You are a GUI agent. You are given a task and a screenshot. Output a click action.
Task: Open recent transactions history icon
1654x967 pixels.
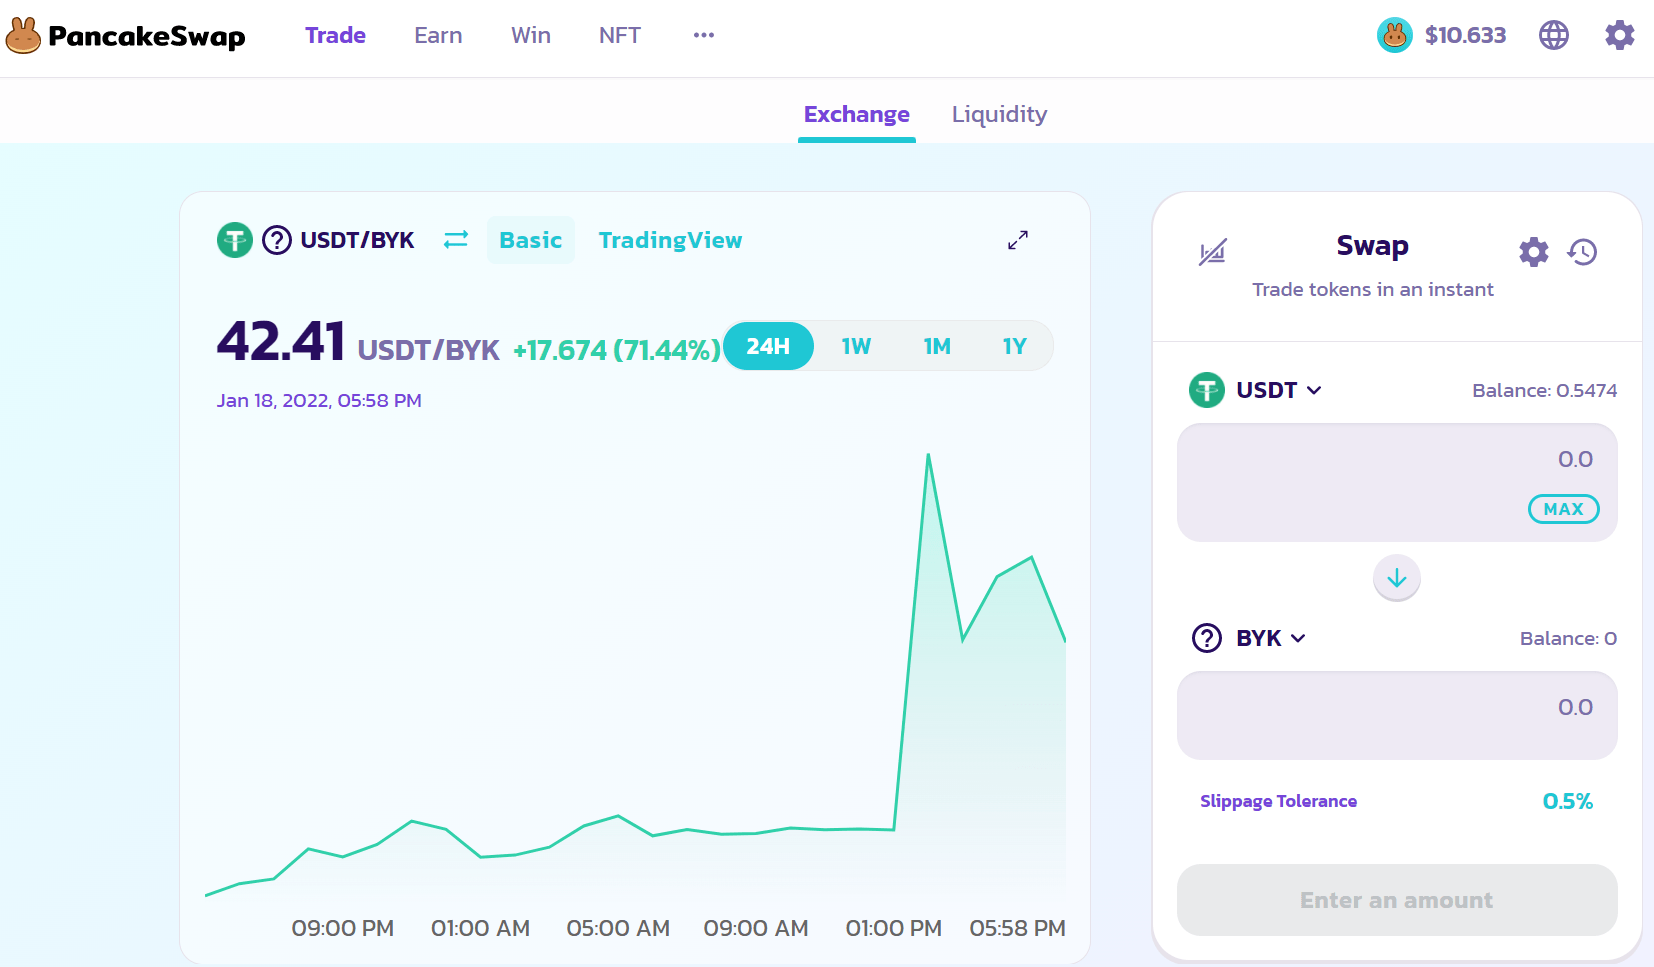pos(1582,252)
